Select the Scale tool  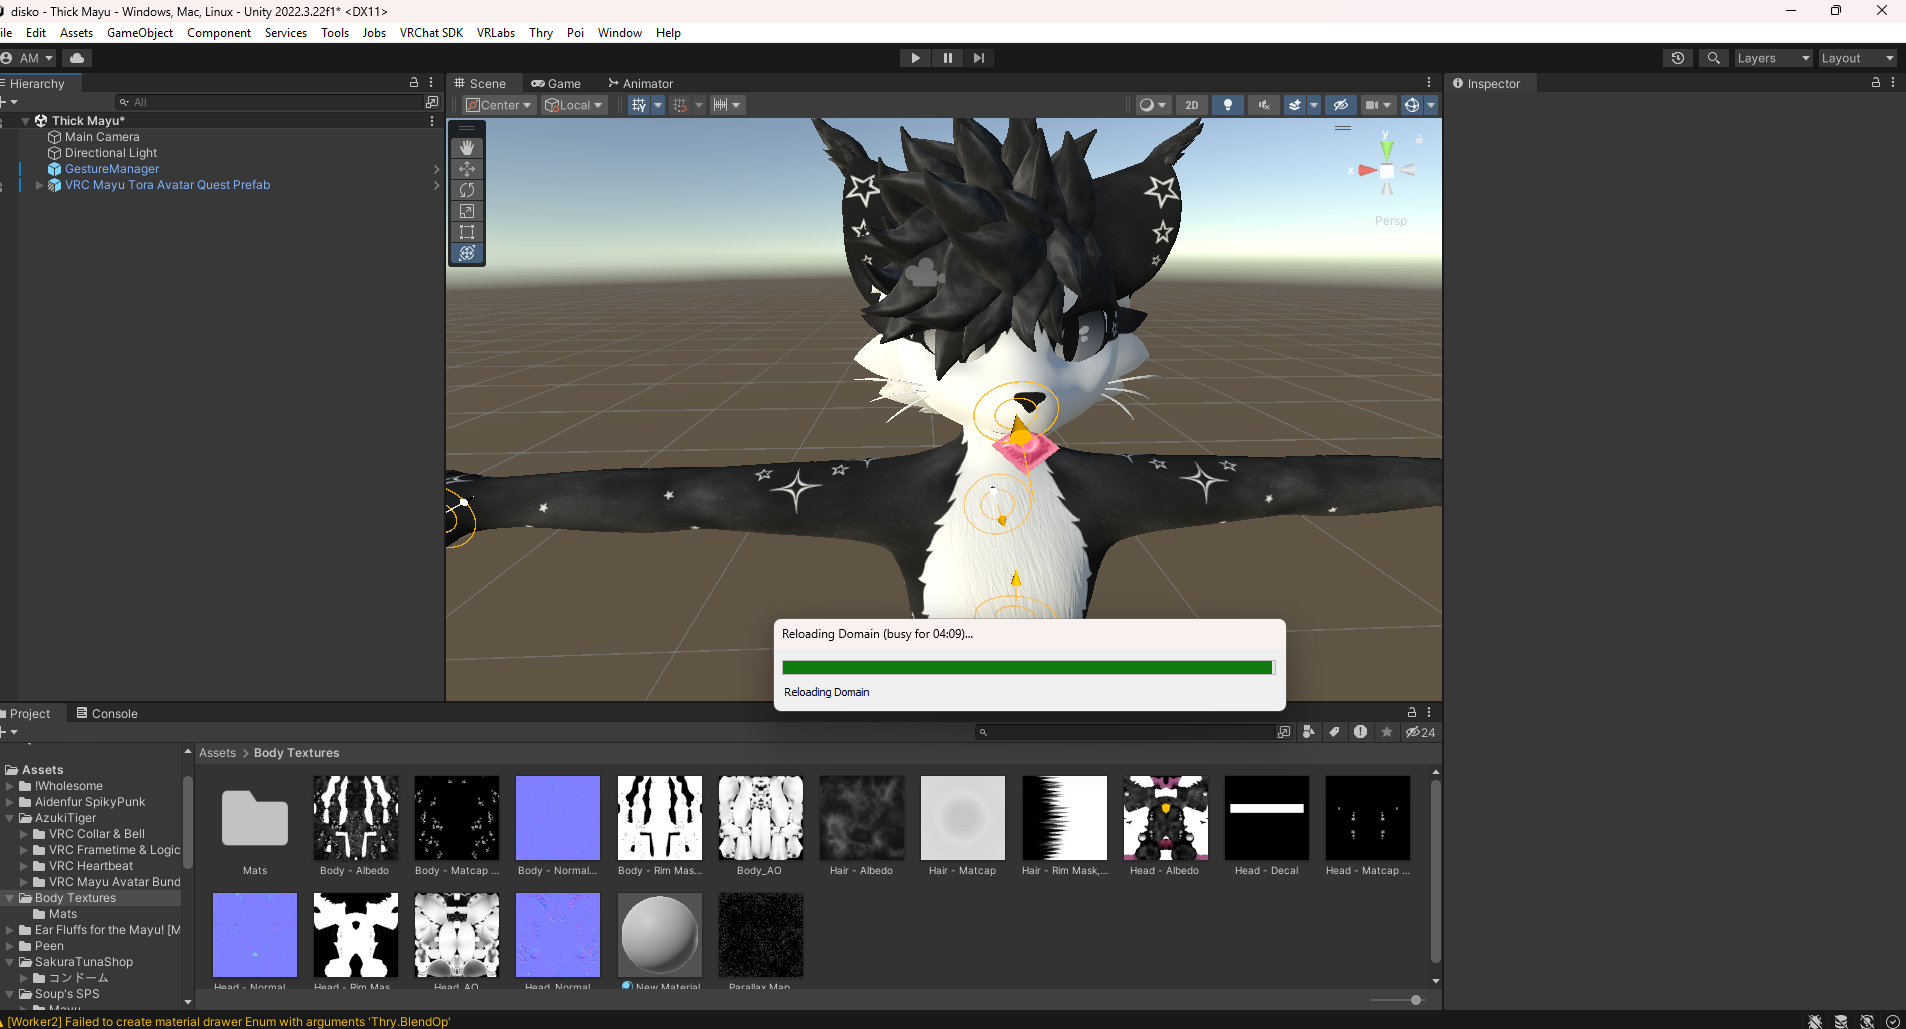[467, 211]
